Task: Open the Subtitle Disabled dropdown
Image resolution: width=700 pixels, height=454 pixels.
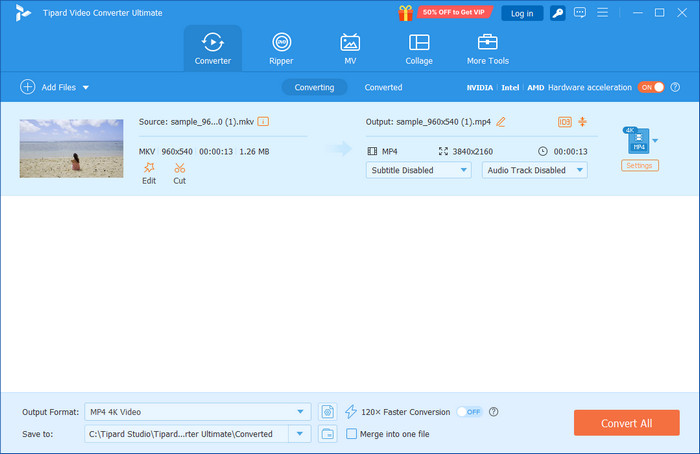Action: click(x=418, y=170)
